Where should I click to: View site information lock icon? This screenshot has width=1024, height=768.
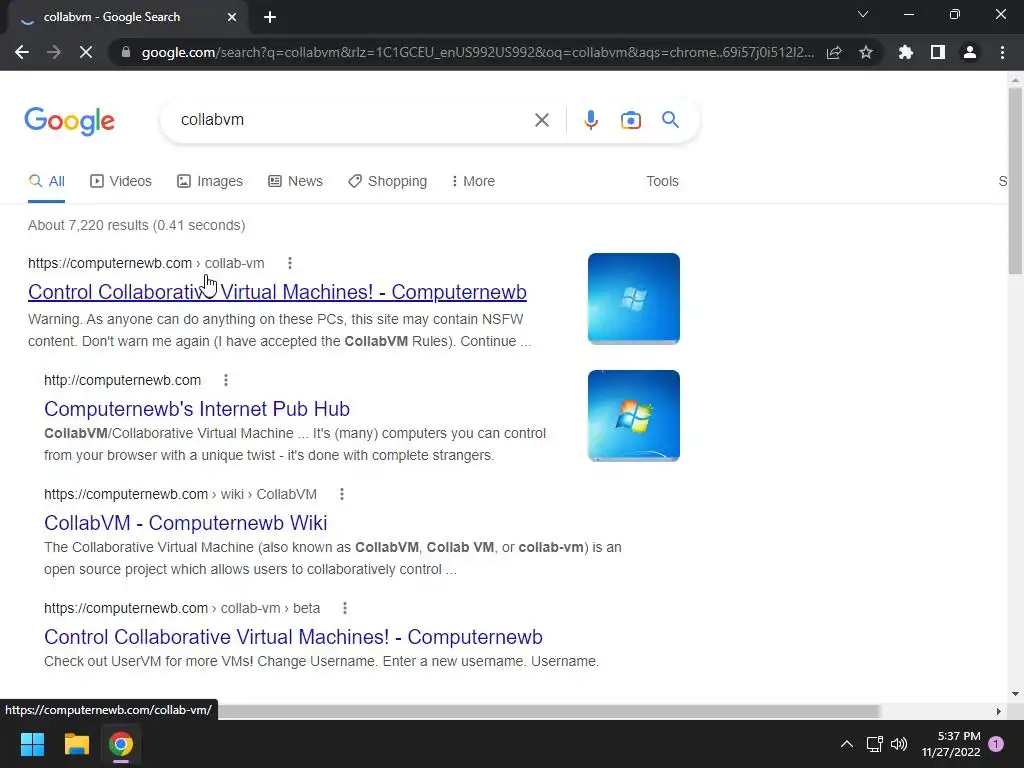126,52
